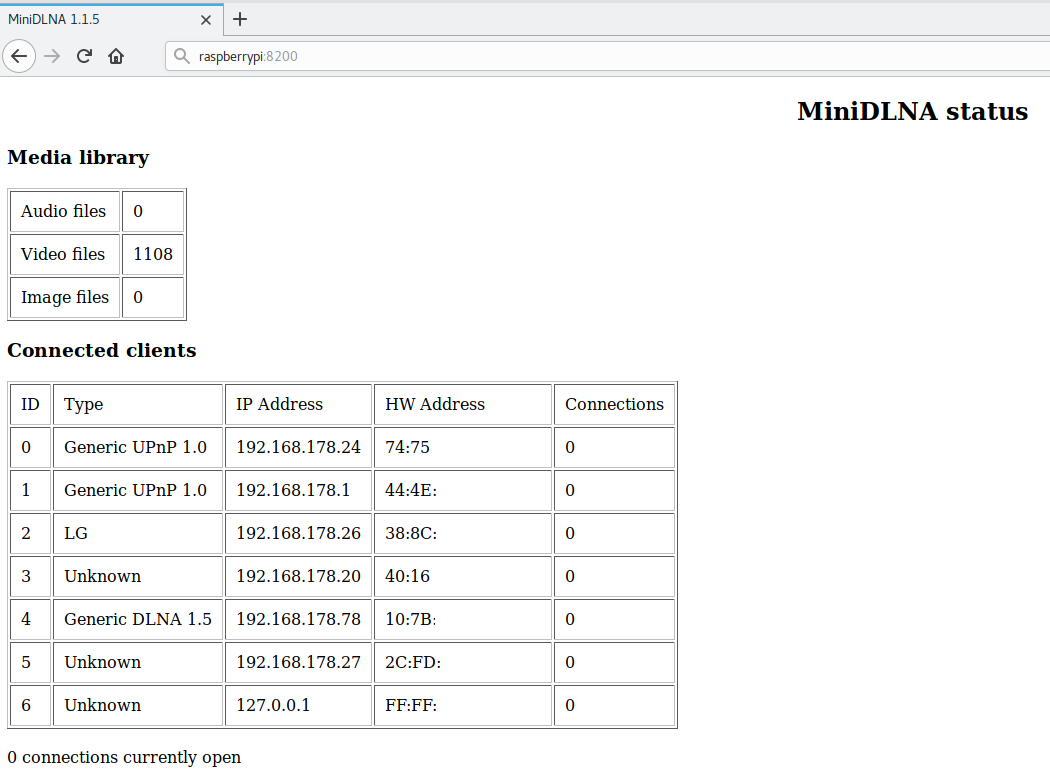Select the Image files label cell
The height and width of the screenshot is (779, 1050).
pyautogui.click(x=64, y=297)
